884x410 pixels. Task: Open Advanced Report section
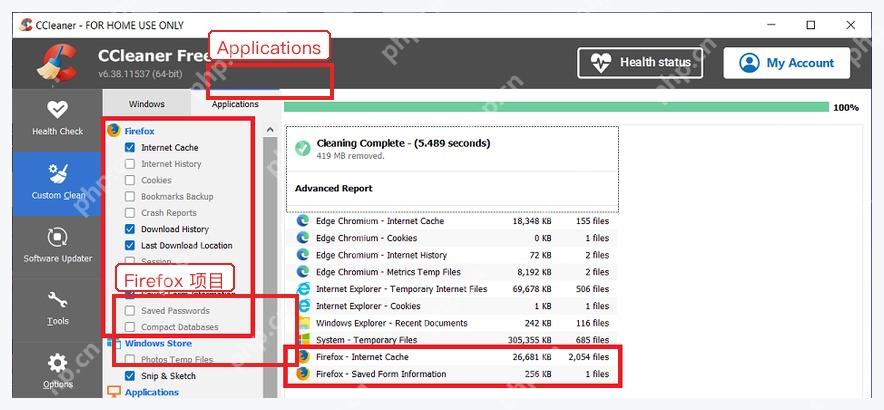coord(334,188)
